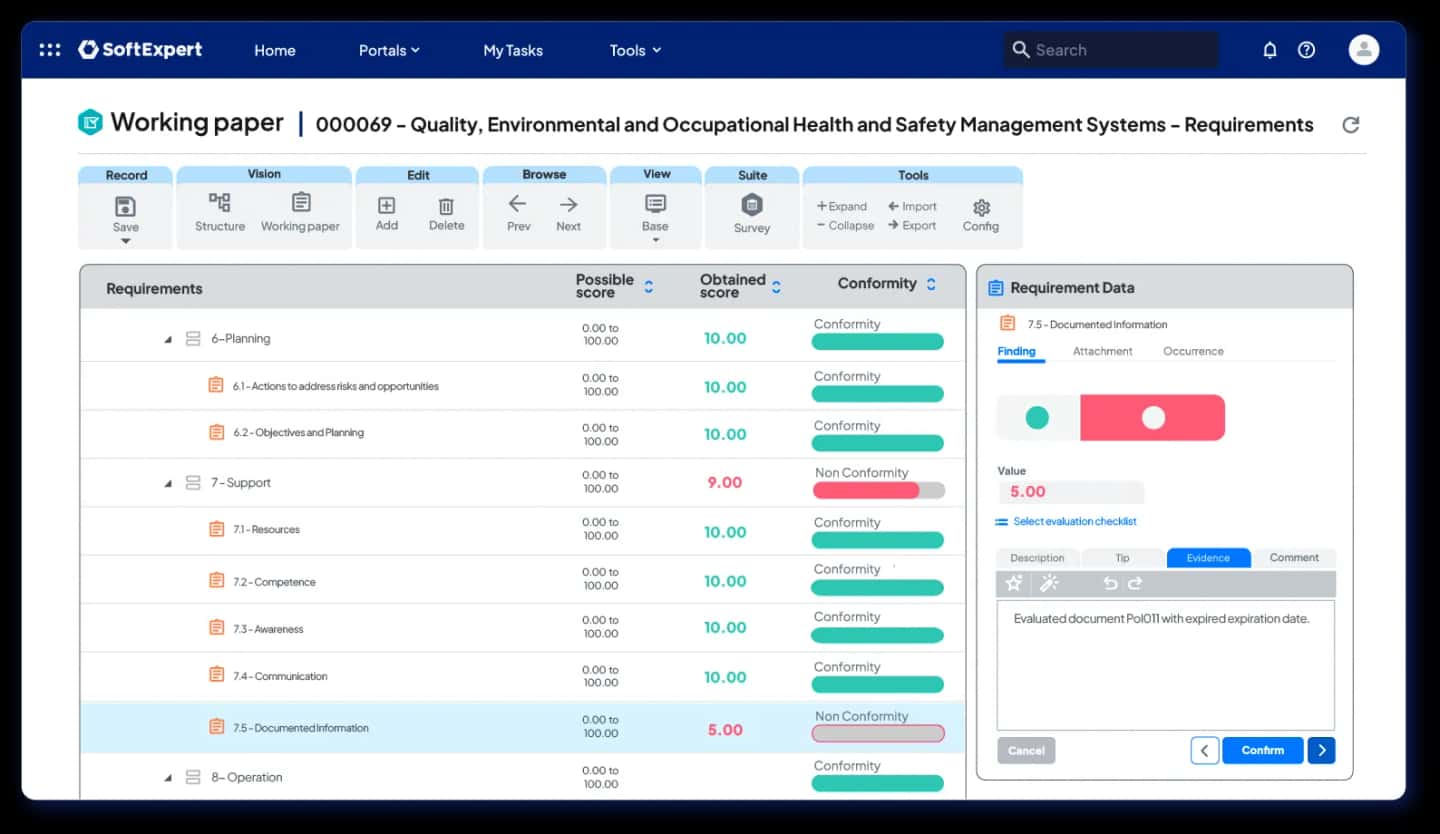Open the Description tab
The image size is (1440, 834).
click(x=1037, y=558)
